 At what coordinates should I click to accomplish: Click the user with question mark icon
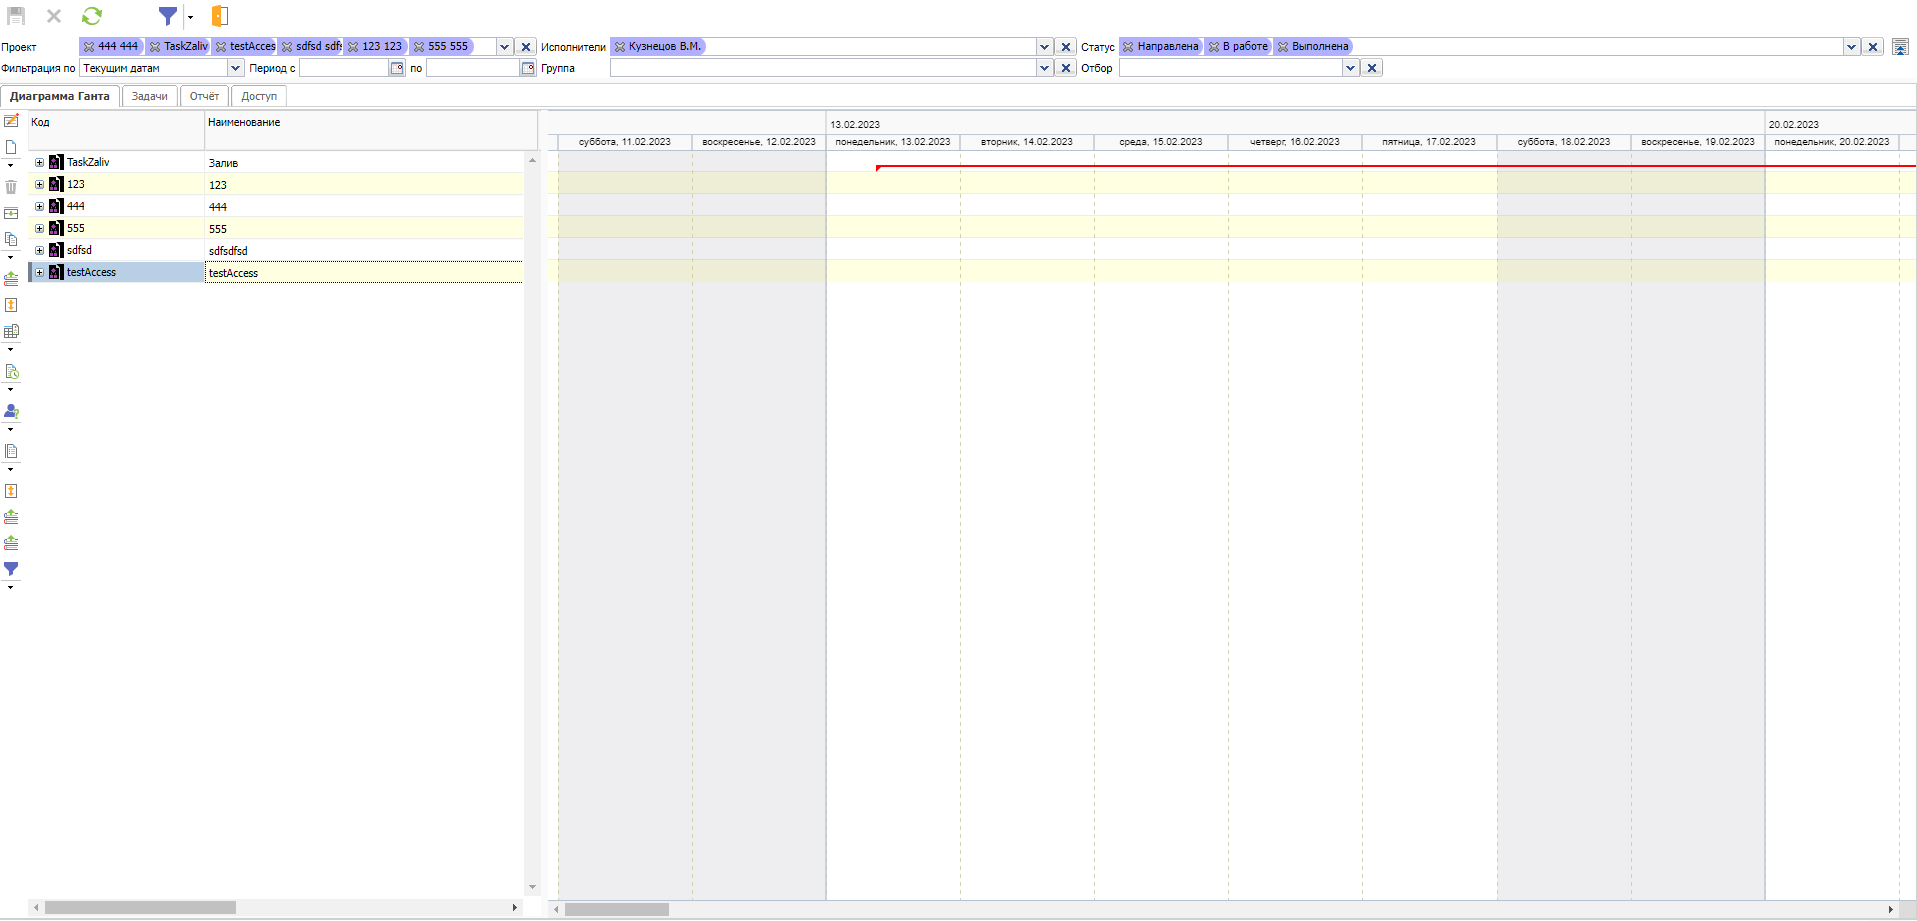(11, 411)
